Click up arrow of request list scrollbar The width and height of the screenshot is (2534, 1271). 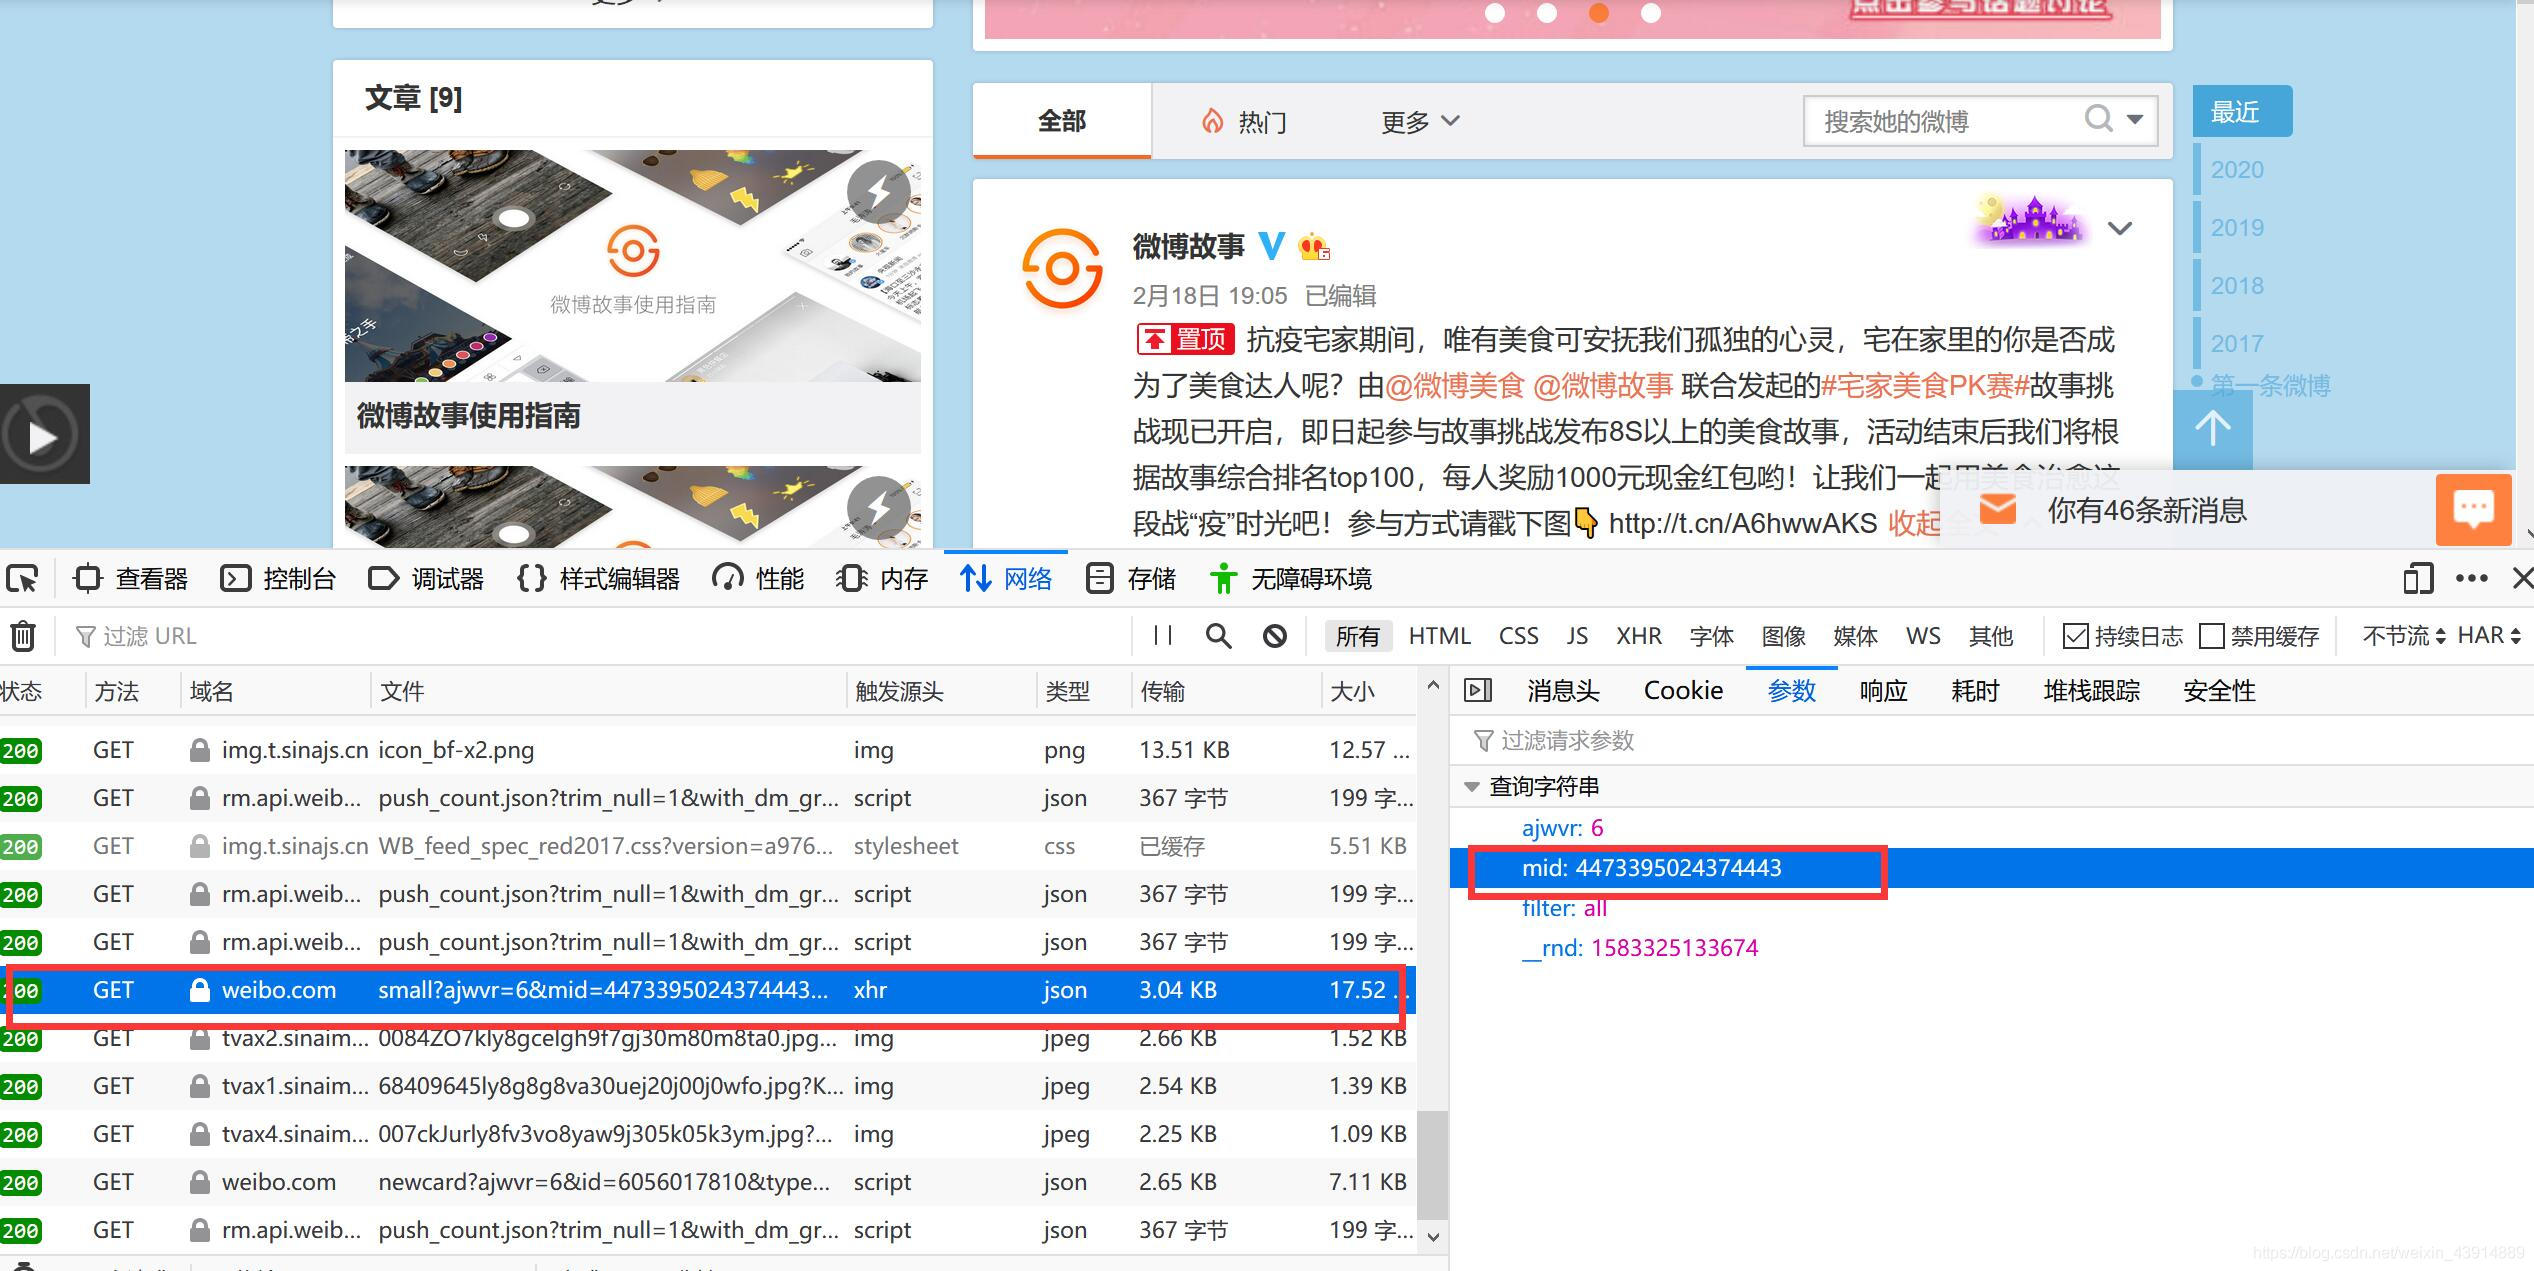pos(1432,686)
